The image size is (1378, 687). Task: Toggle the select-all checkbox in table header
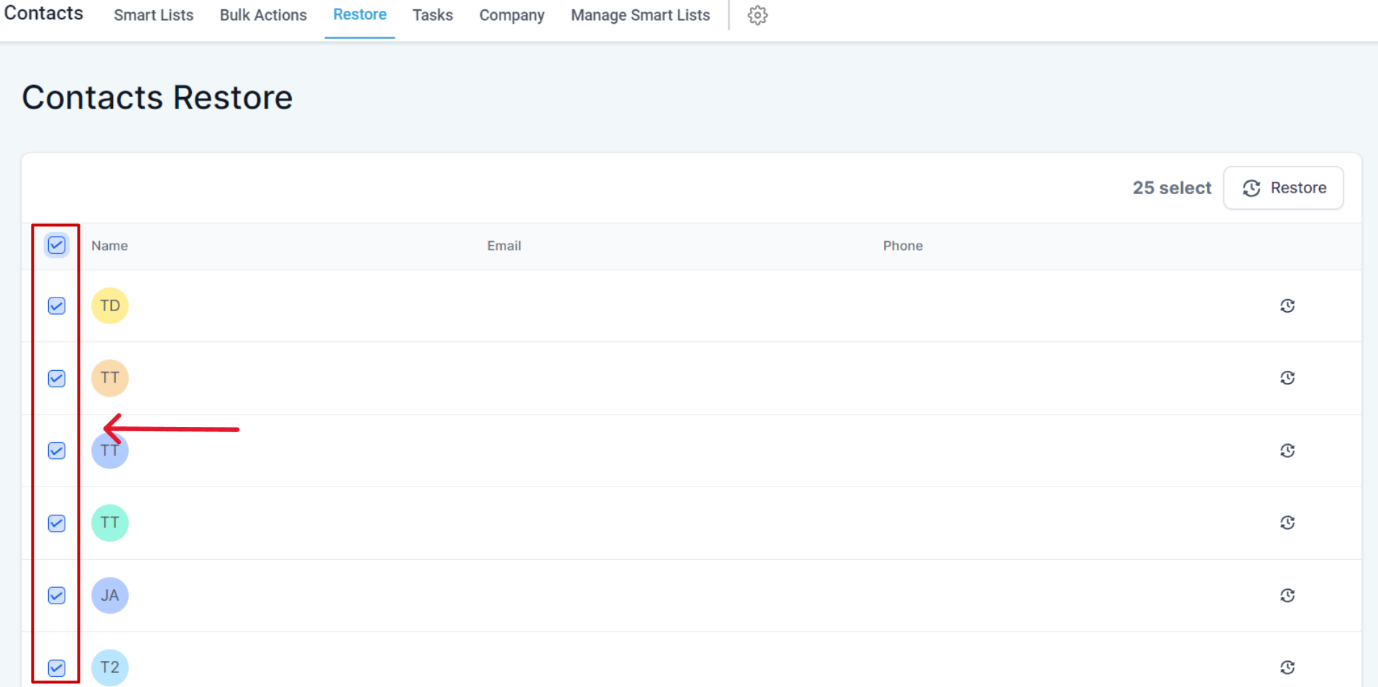click(x=57, y=245)
